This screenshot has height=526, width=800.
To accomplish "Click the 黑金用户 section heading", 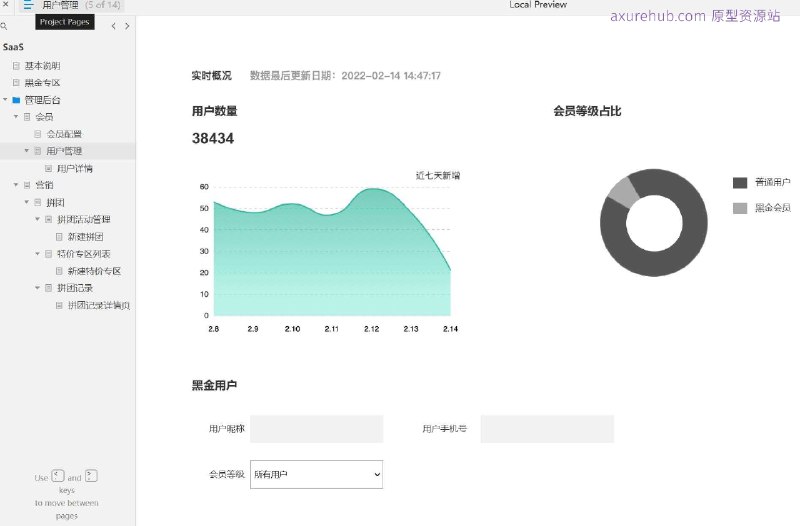I will coord(214,386).
